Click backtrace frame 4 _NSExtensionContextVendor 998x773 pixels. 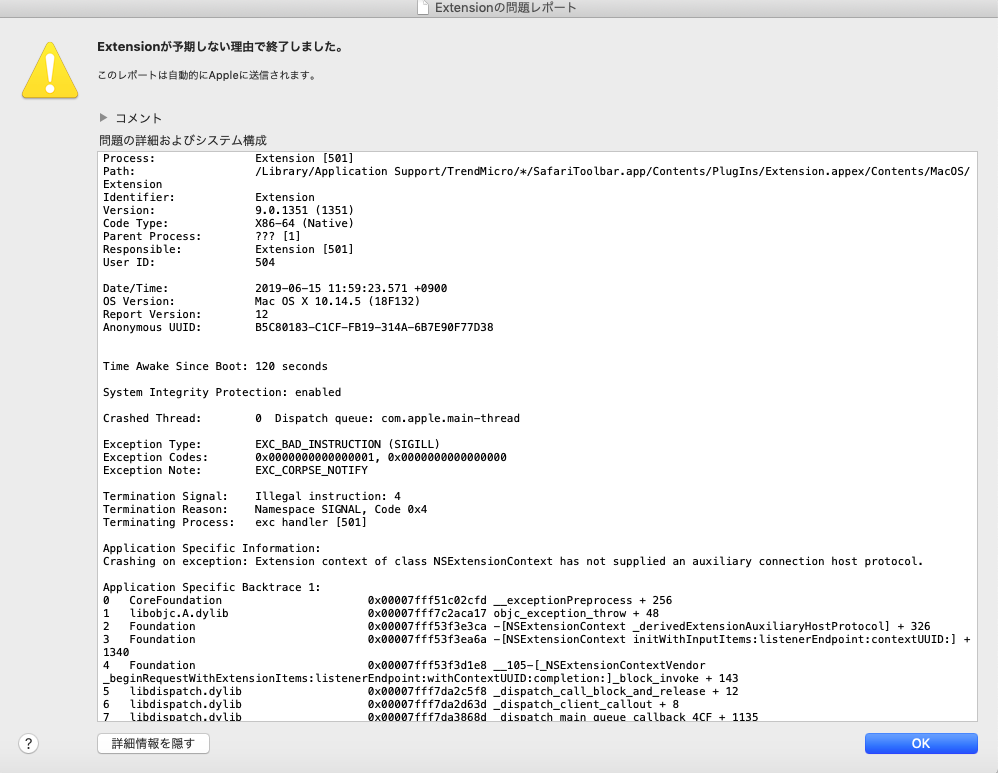coord(421,672)
